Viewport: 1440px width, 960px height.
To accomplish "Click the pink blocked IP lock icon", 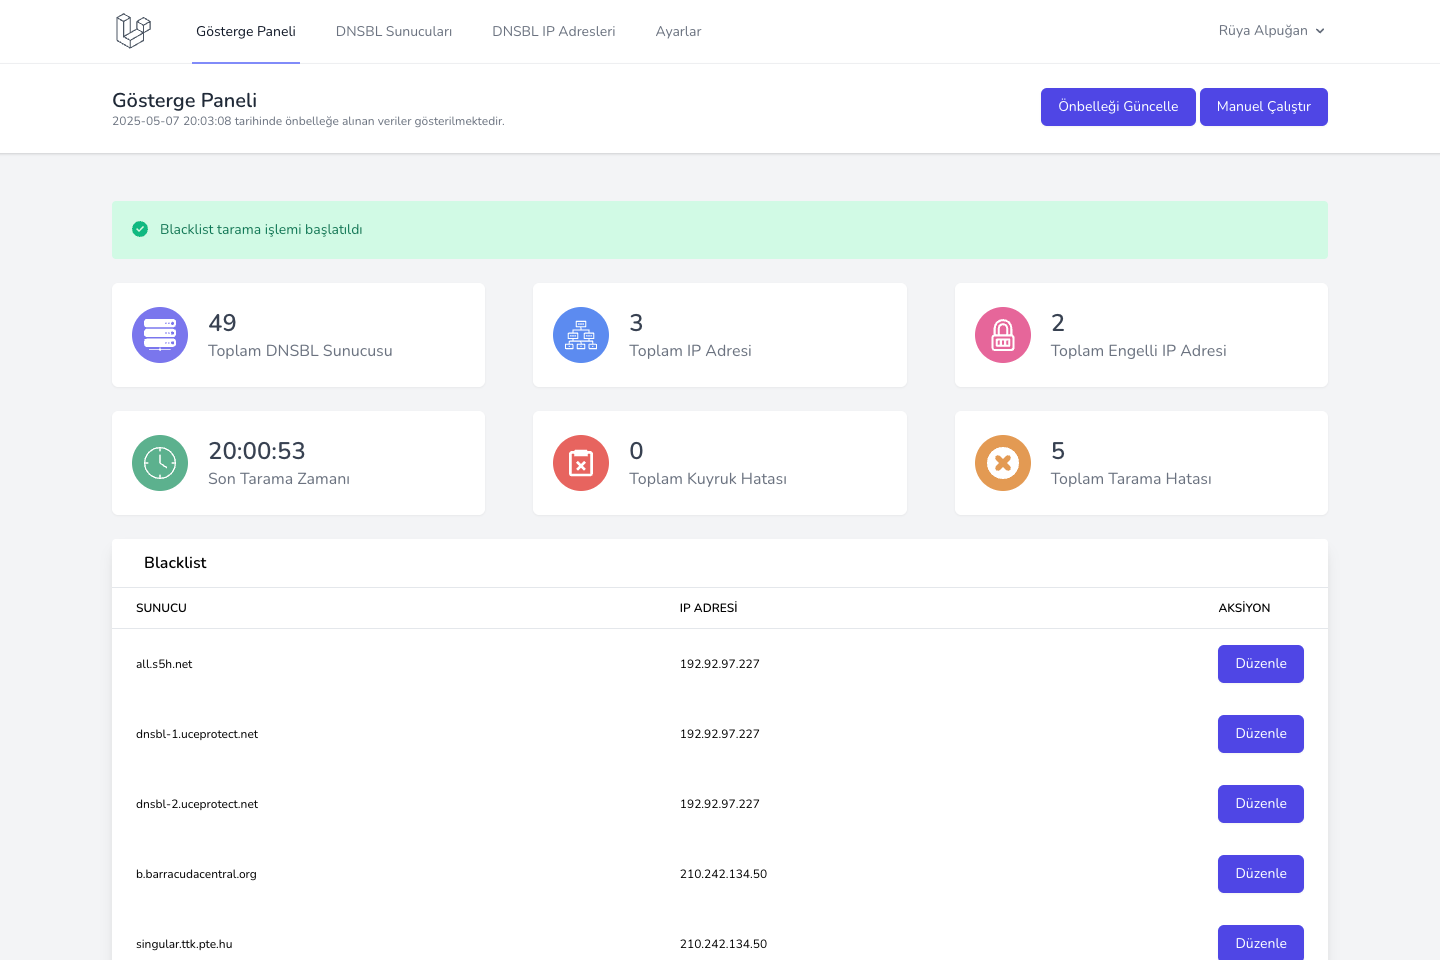I will click(x=1003, y=335).
